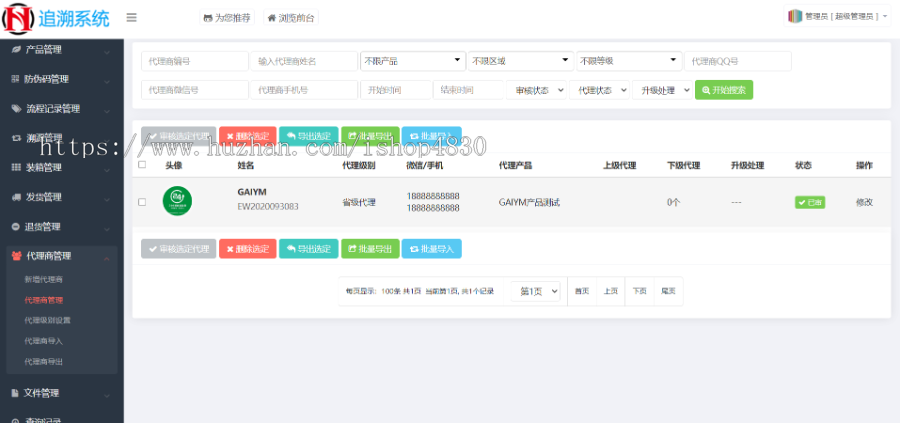Viewport: 900px width, 423px height.
Task: Click the 退货管理 icon in sidebar
Action: [15, 227]
